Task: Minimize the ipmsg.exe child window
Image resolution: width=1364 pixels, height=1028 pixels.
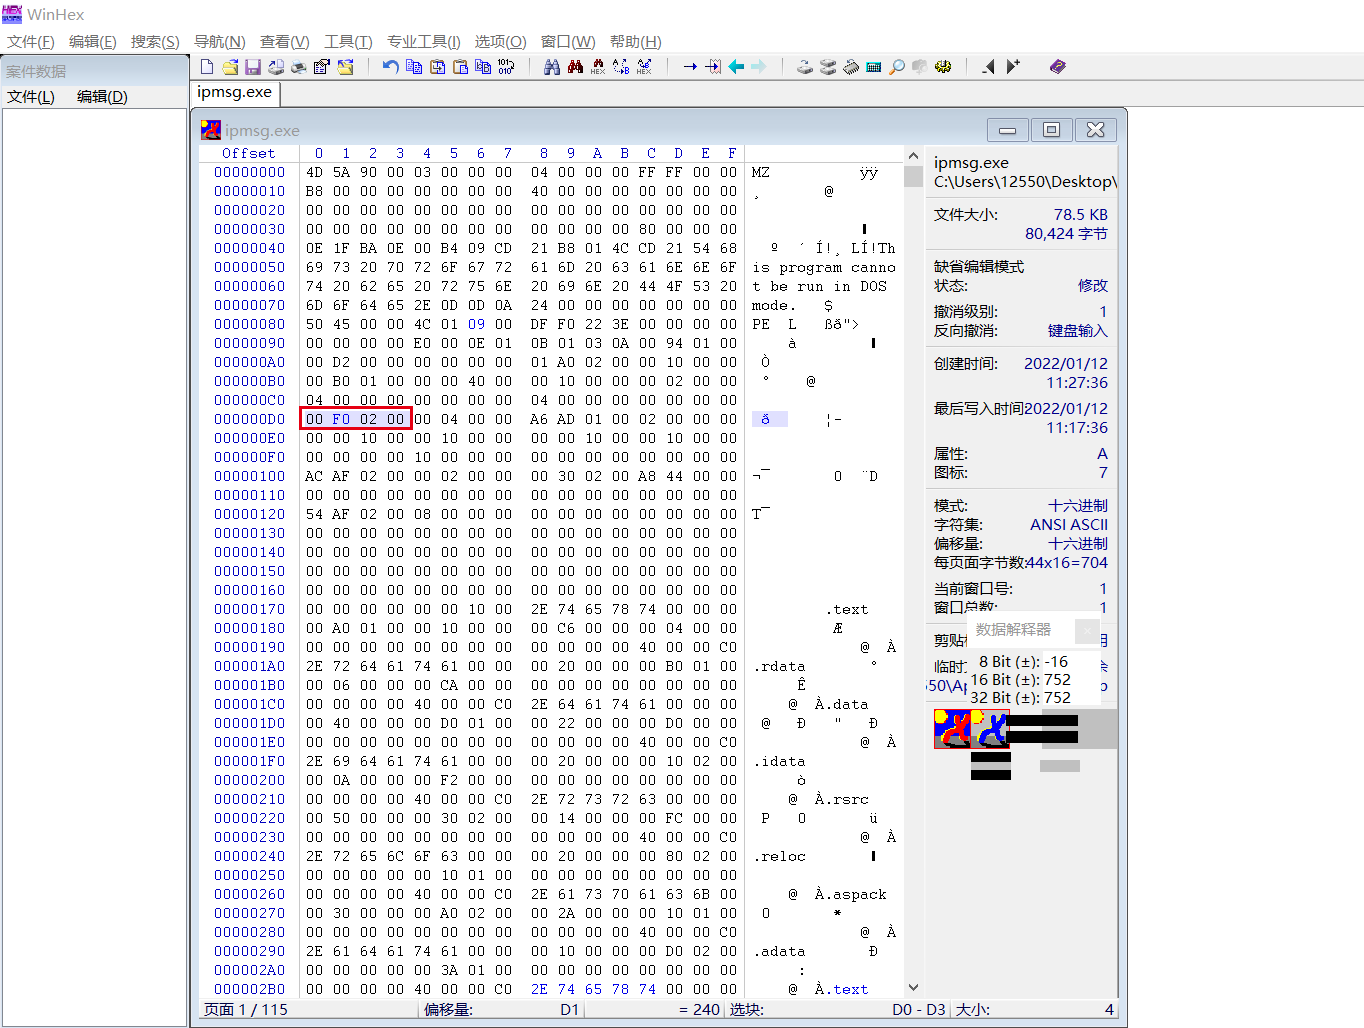Action: (x=1008, y=130)
